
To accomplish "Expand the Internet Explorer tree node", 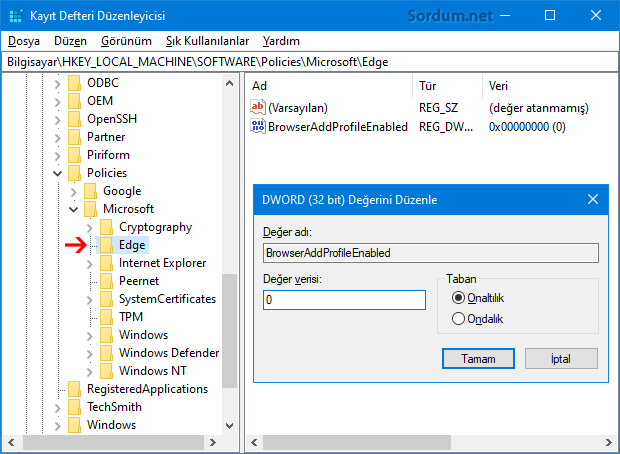I will pos(90,264).
